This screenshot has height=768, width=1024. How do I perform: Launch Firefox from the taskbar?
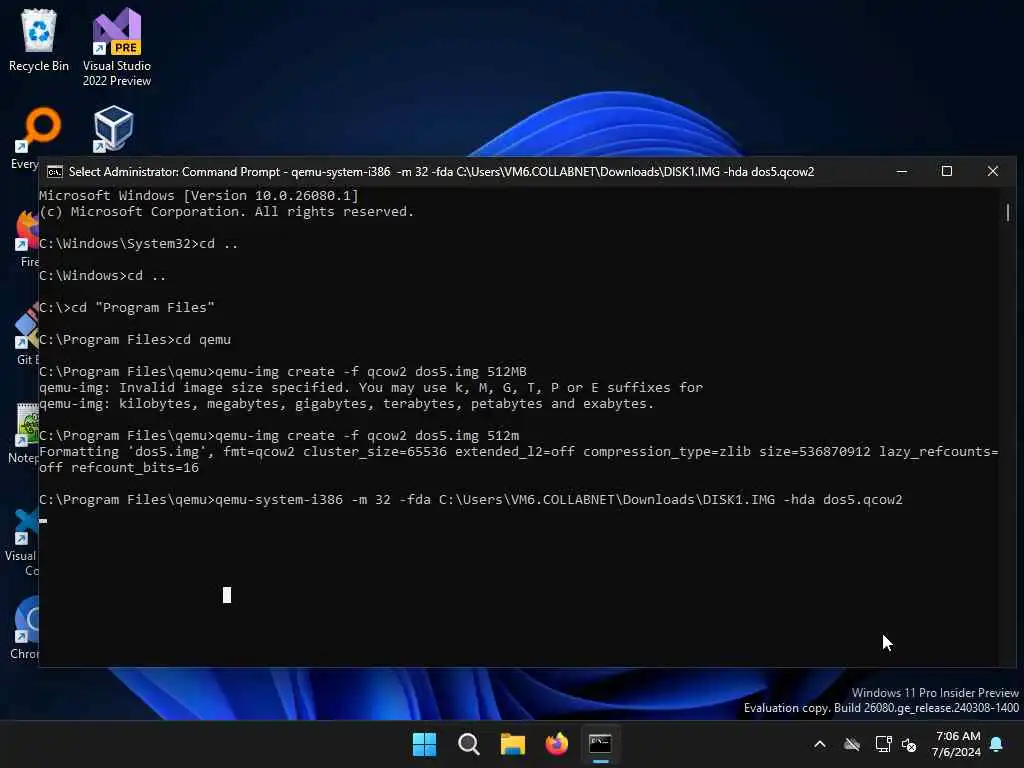(x=556, y=744)
